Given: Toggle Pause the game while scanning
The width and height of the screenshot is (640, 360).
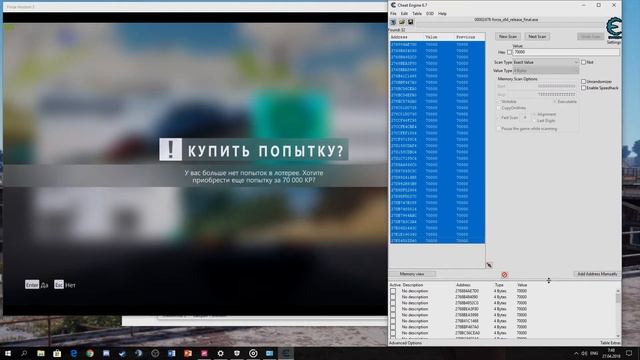Looking at the screenshot, I should (499, 129).
